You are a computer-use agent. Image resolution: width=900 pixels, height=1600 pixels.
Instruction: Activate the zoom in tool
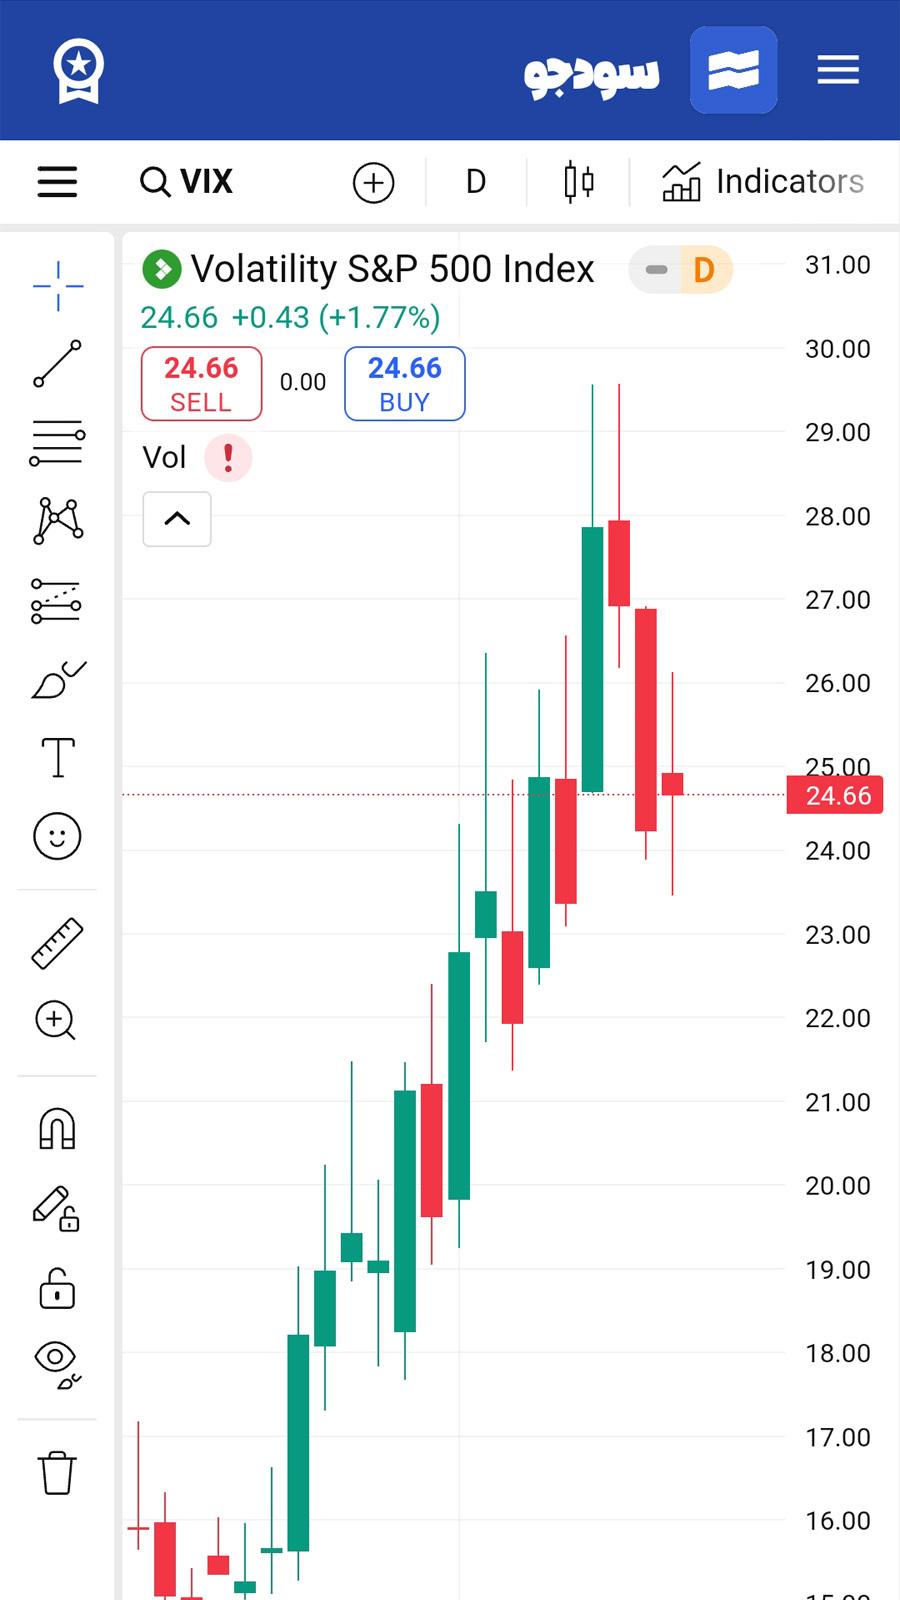click(x=56, y=1020)
